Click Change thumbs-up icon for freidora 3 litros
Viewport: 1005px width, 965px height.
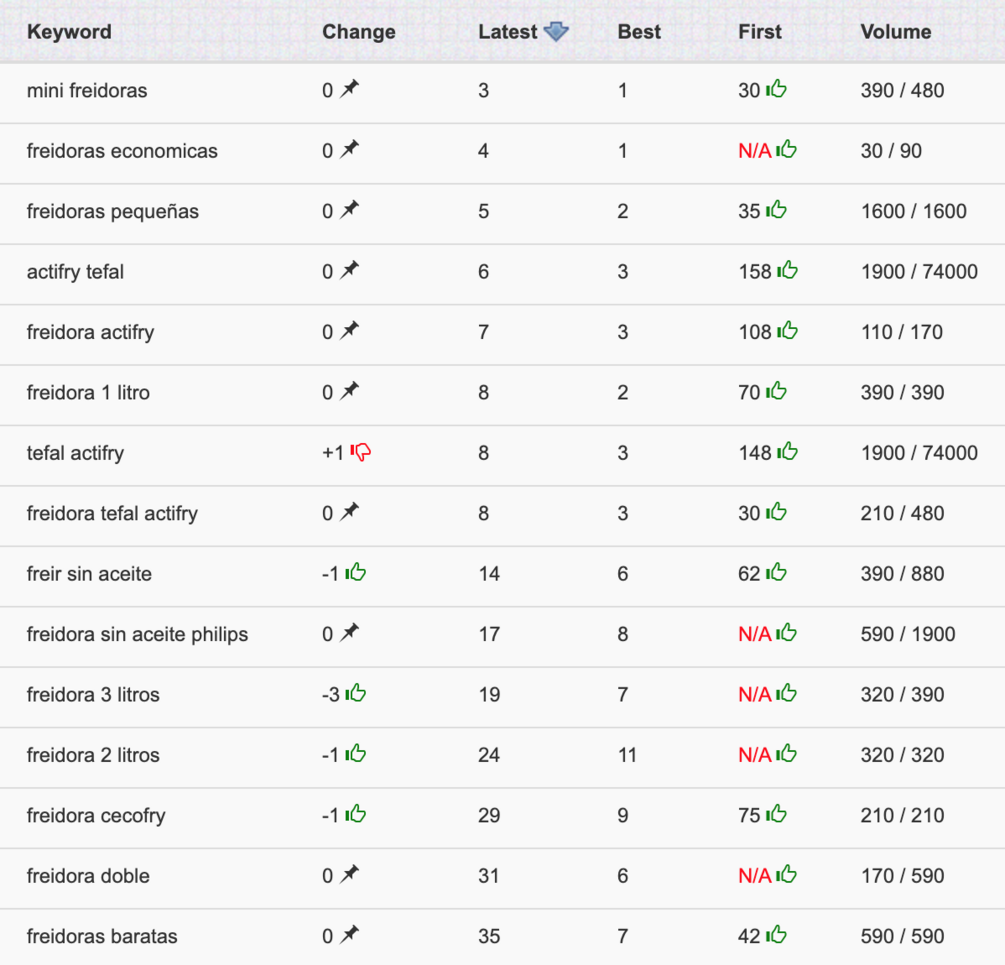point(356,693)
